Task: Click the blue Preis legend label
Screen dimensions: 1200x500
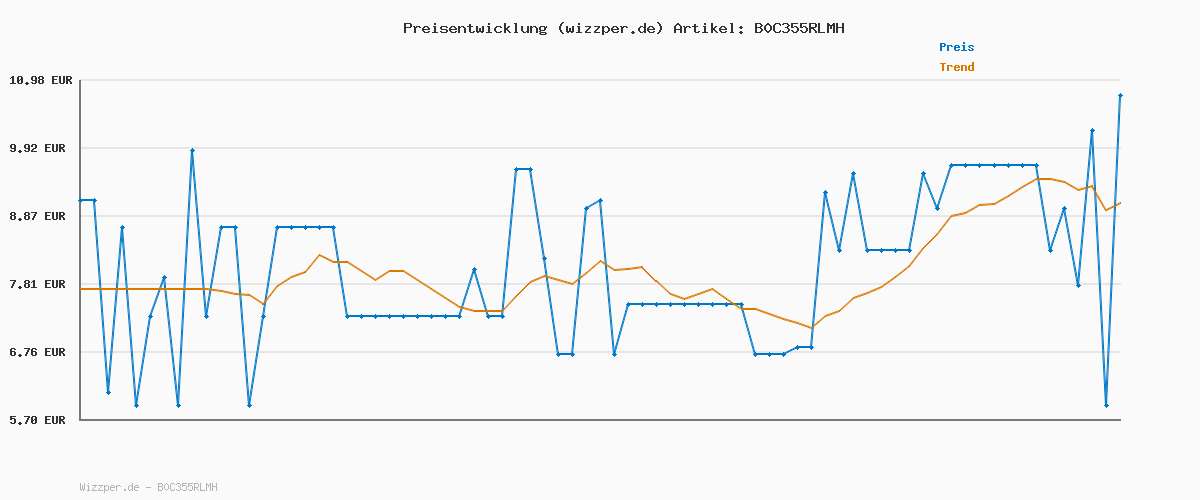Action: (956, 47)
